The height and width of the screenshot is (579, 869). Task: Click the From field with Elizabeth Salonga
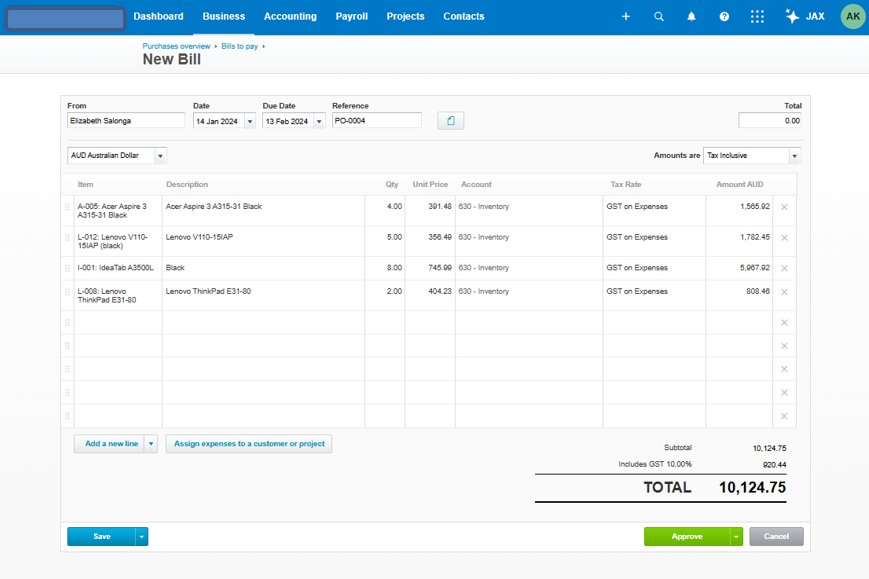pyautogui.click(x=126, y=121)
